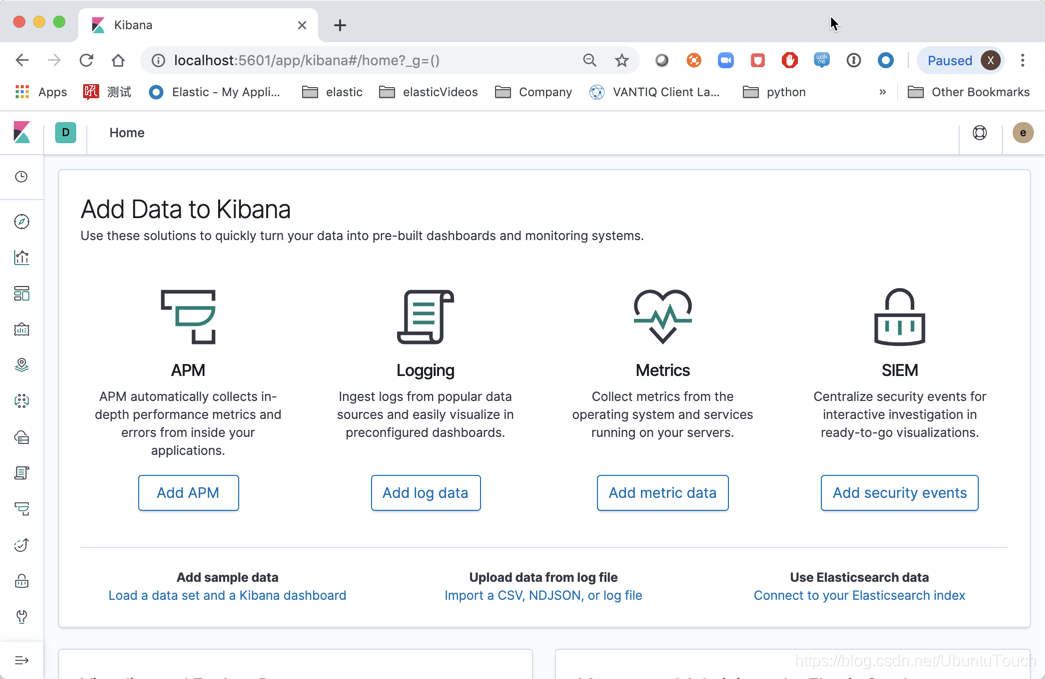The image size is (1045, 679).
Task: Open the python bookmarks folder
Action: pos(774,92)
